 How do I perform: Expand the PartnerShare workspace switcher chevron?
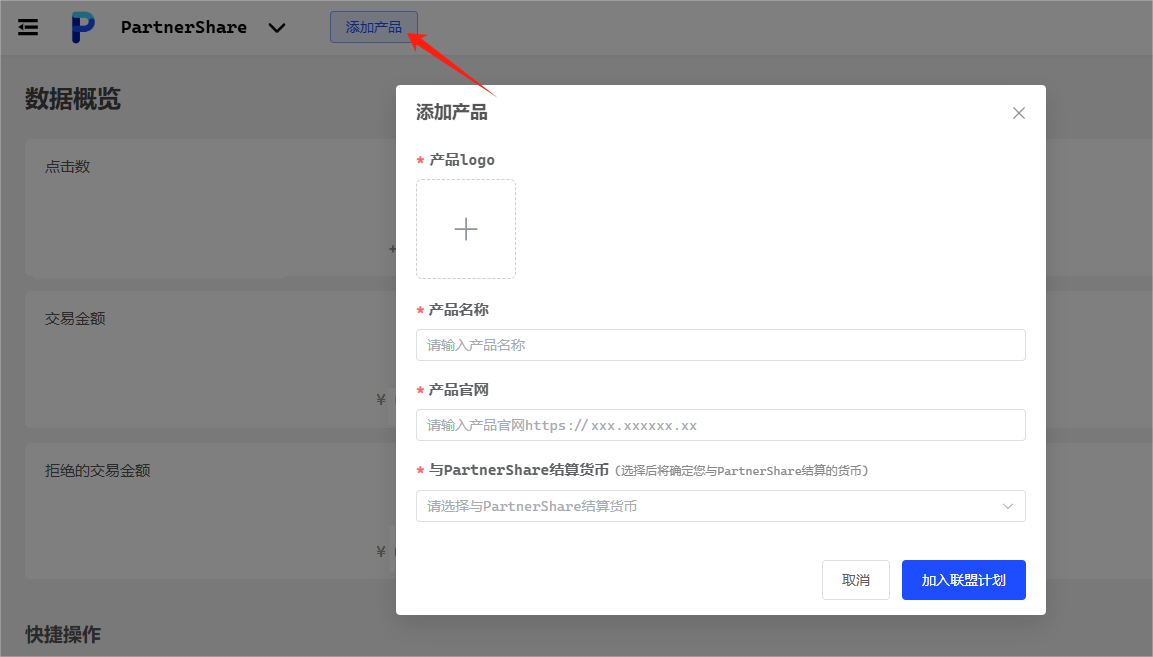point(277,28)
